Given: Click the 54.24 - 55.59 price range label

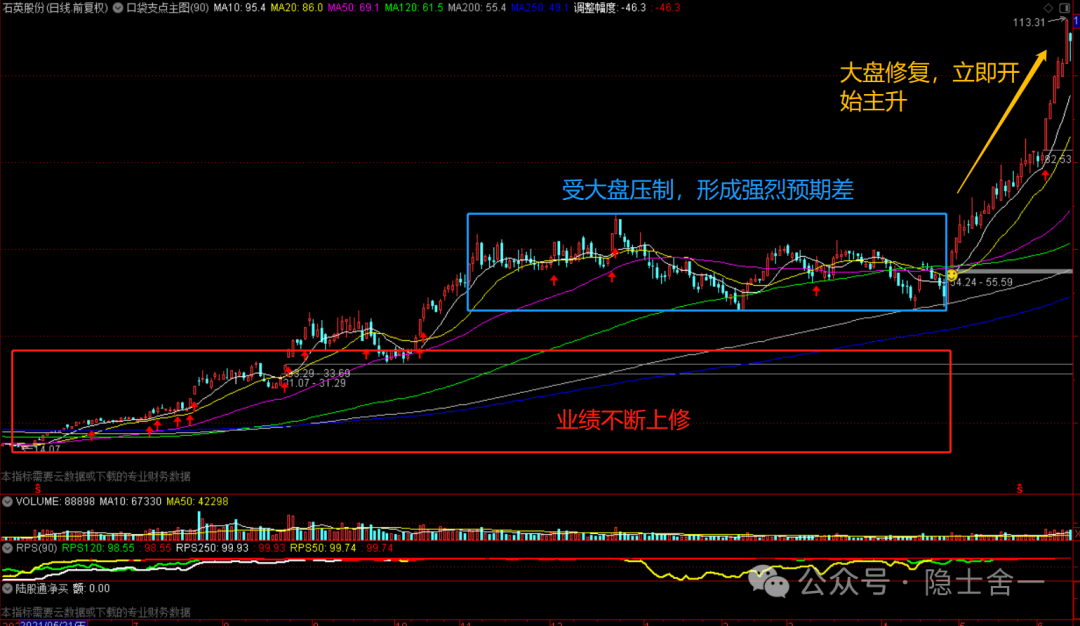Looking at the screenshot, I should (x=982, y=282).
